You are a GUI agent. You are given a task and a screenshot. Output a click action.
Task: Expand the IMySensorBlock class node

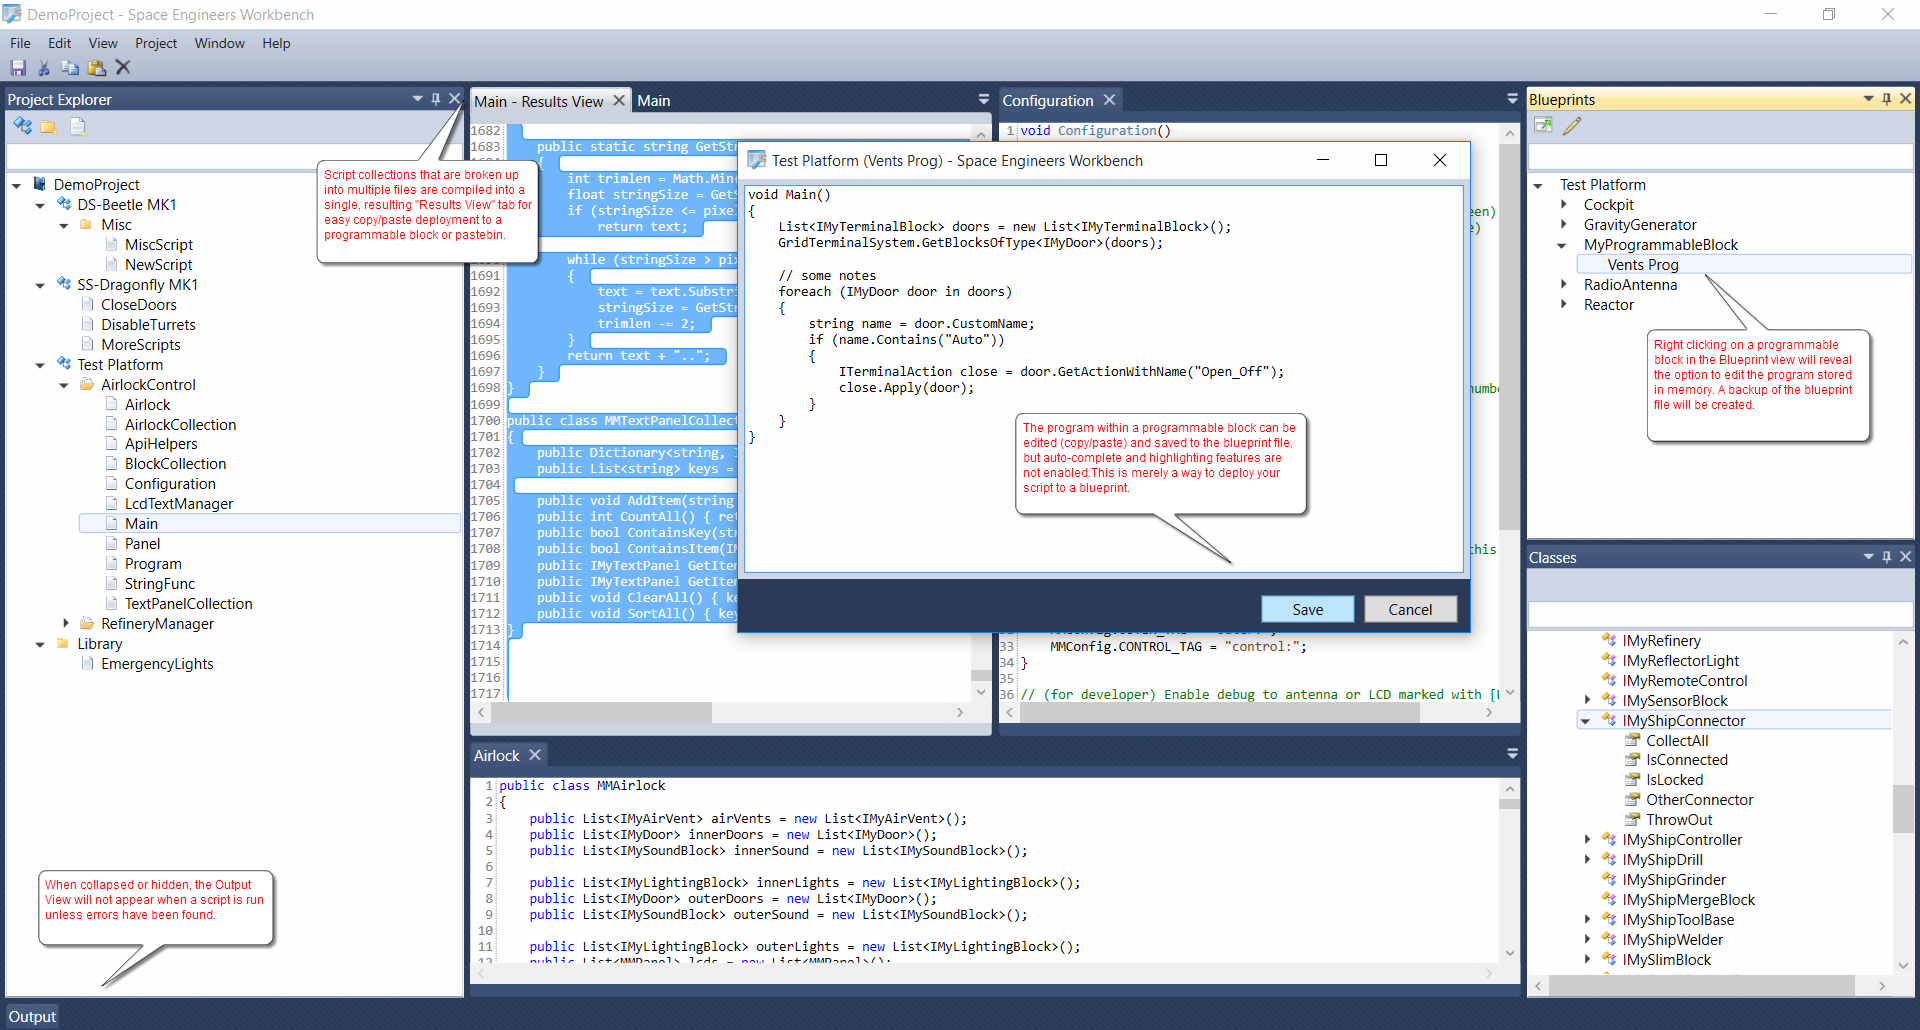click(1587, 700)
